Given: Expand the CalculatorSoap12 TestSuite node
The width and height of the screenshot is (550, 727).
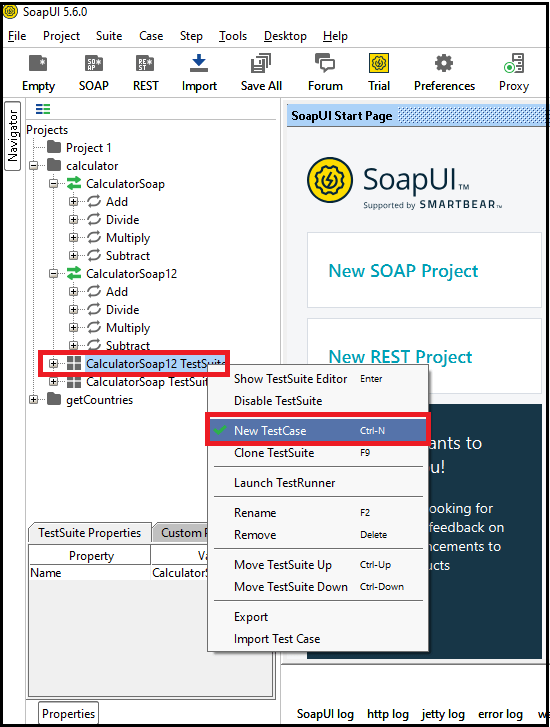Looking at the screenshot, I should click(53, 364).
